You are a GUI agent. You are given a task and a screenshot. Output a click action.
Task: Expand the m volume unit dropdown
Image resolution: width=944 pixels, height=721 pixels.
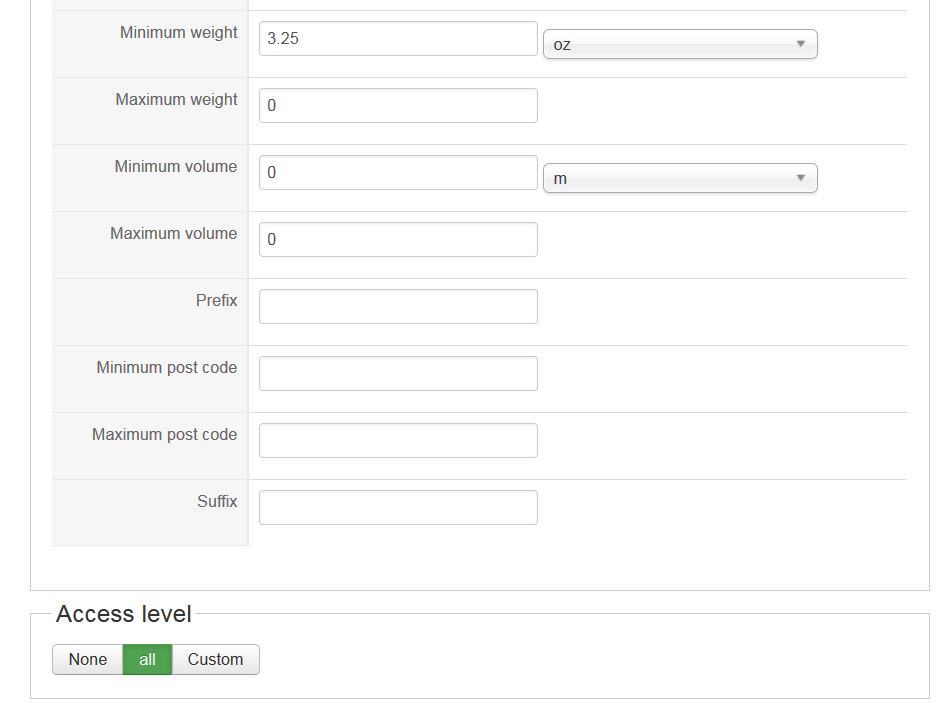(x=680, y=178)
